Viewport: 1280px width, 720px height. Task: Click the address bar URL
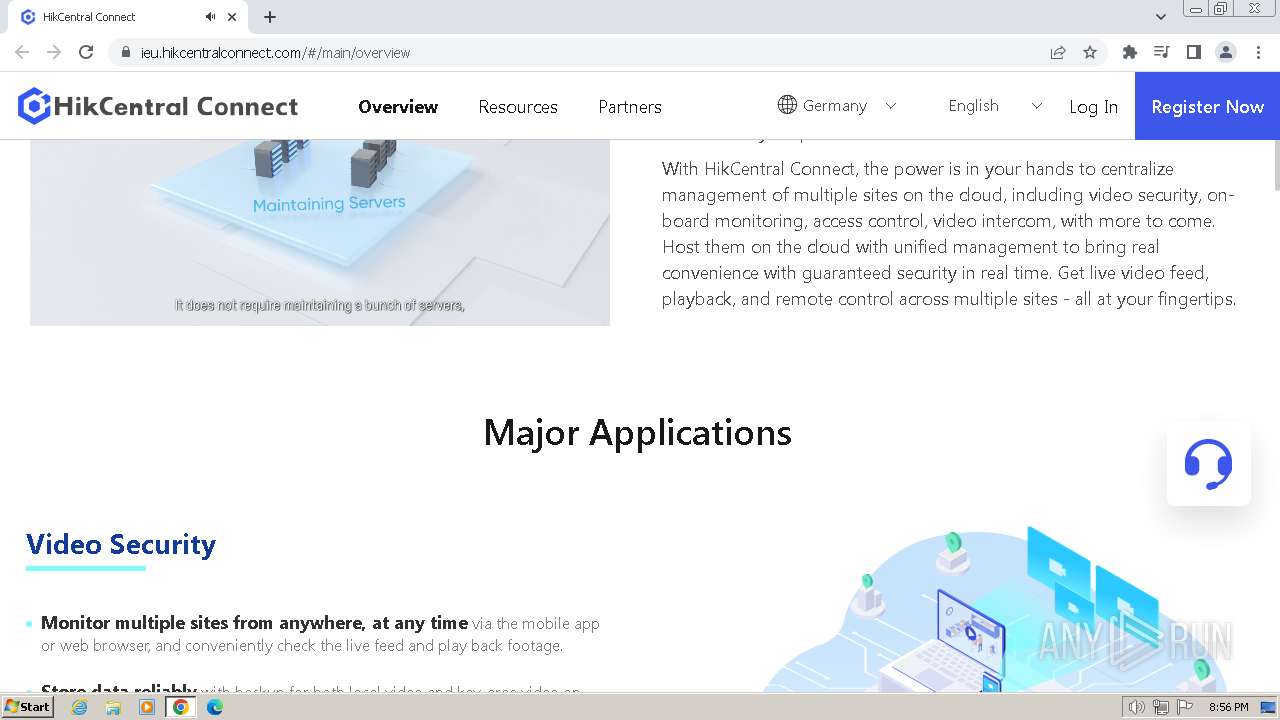[276, 52]
